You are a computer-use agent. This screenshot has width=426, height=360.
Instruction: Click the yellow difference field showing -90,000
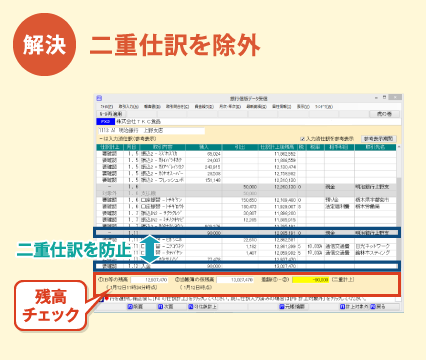coord(311,280)
